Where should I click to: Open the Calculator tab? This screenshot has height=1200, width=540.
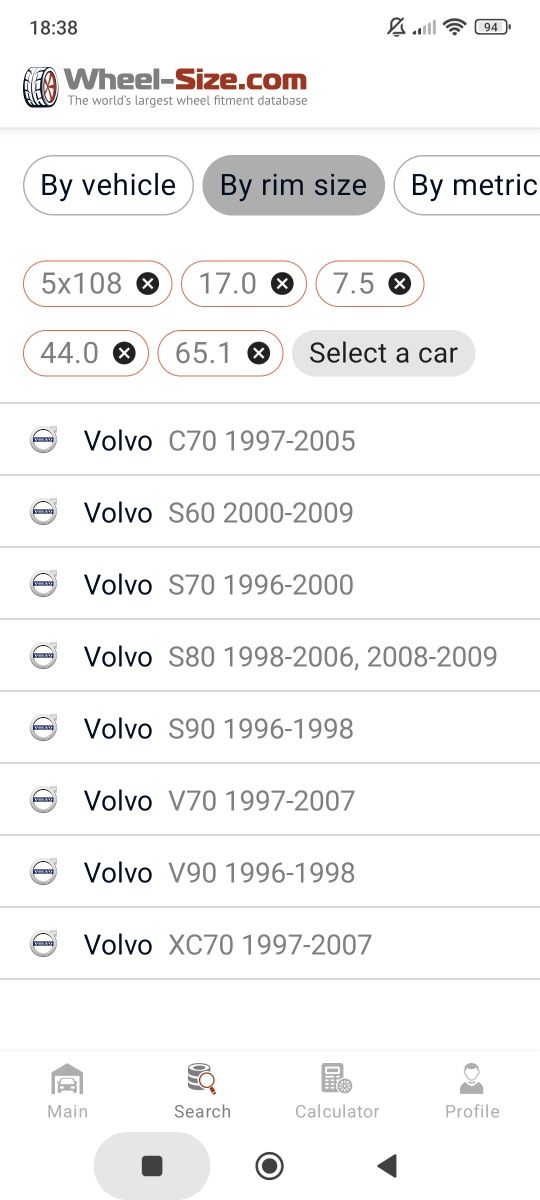coord(337,1092)
